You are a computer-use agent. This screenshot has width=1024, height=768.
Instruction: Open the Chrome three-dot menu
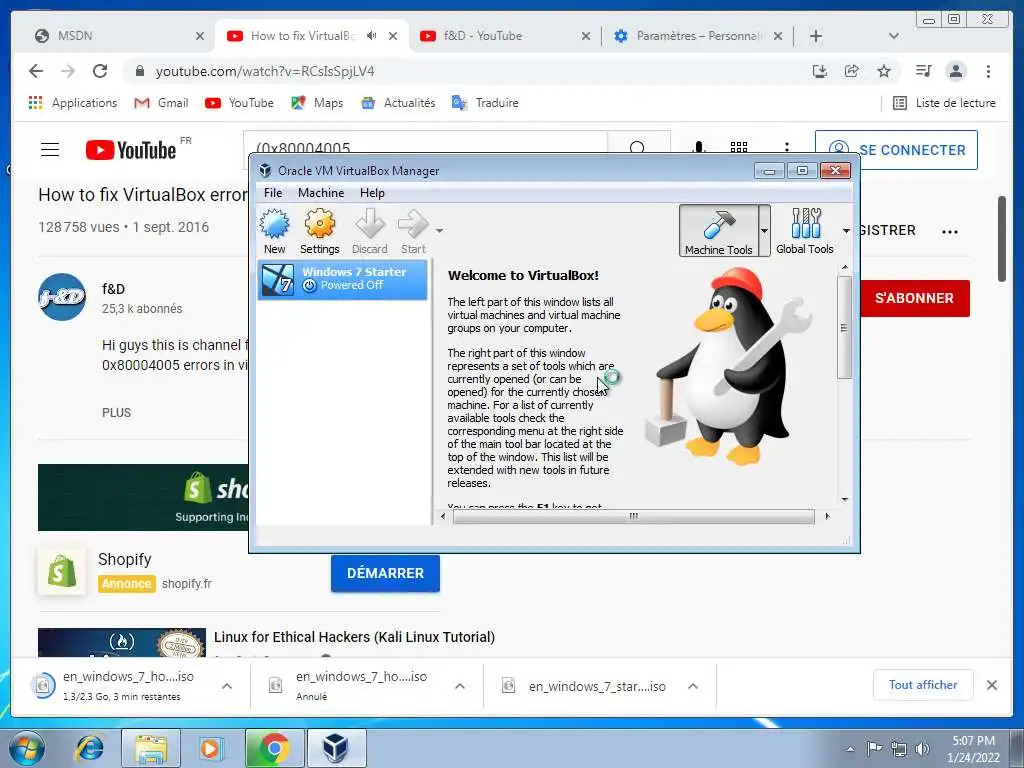988,71
